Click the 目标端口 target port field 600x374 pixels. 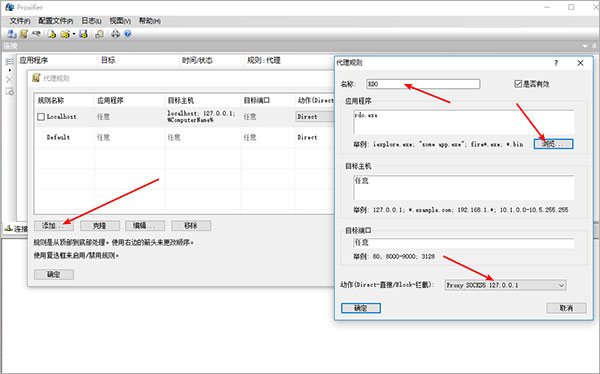point(464,243)
